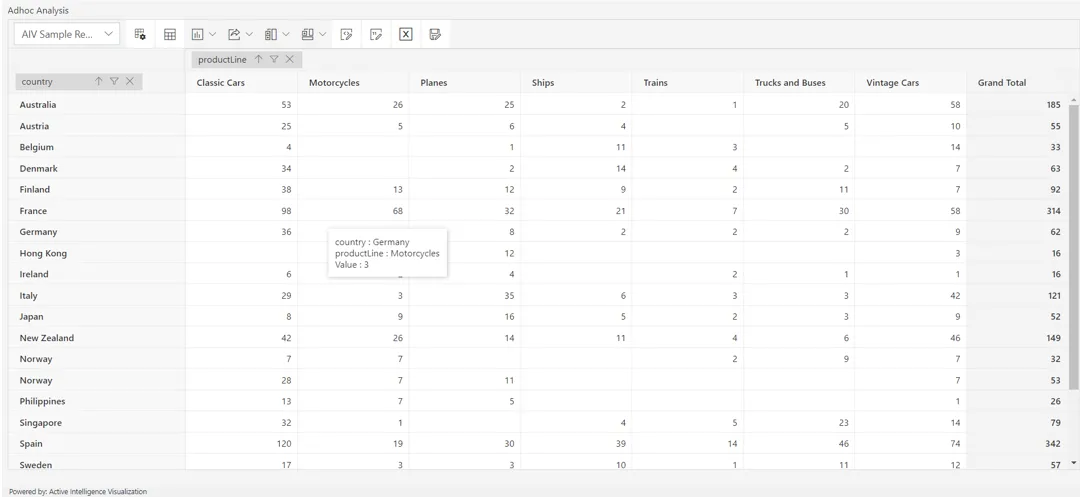Click the row totals layout icon
The width and height of the screenshot is (1080, 497).
[307, 34]
